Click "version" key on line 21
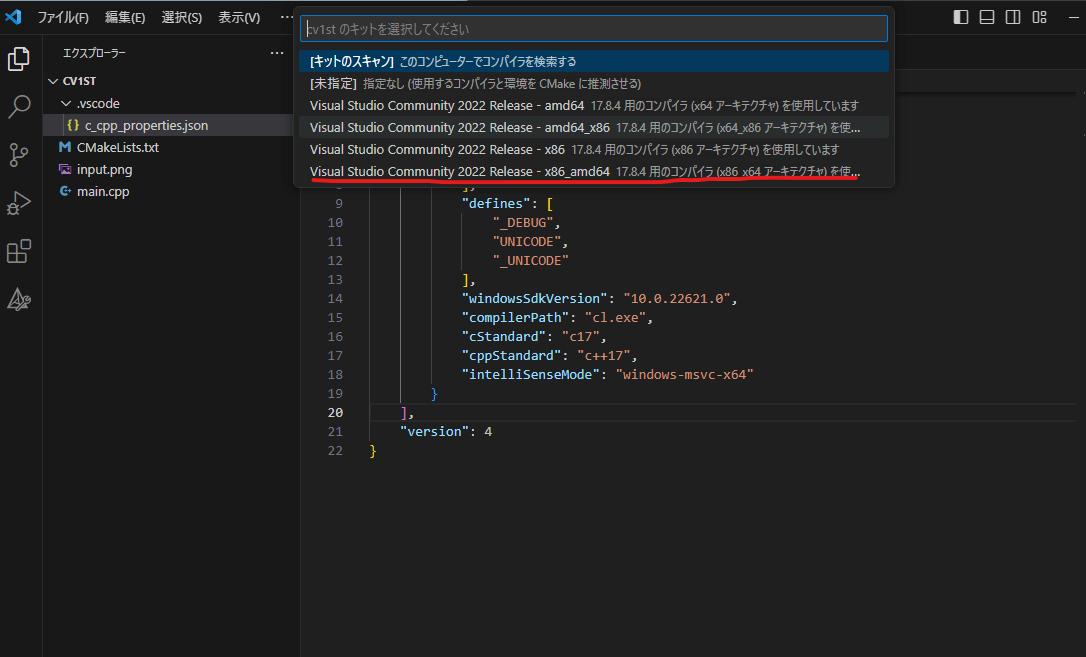1086x657 pixels. click(x=434, y=431)
